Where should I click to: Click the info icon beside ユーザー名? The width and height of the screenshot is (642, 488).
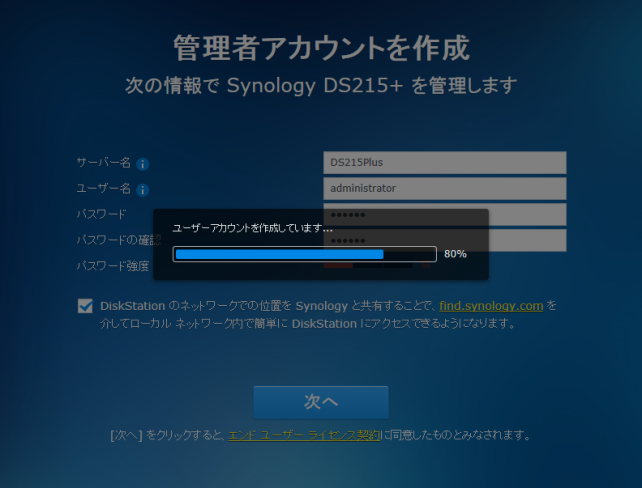click(142, 190)
